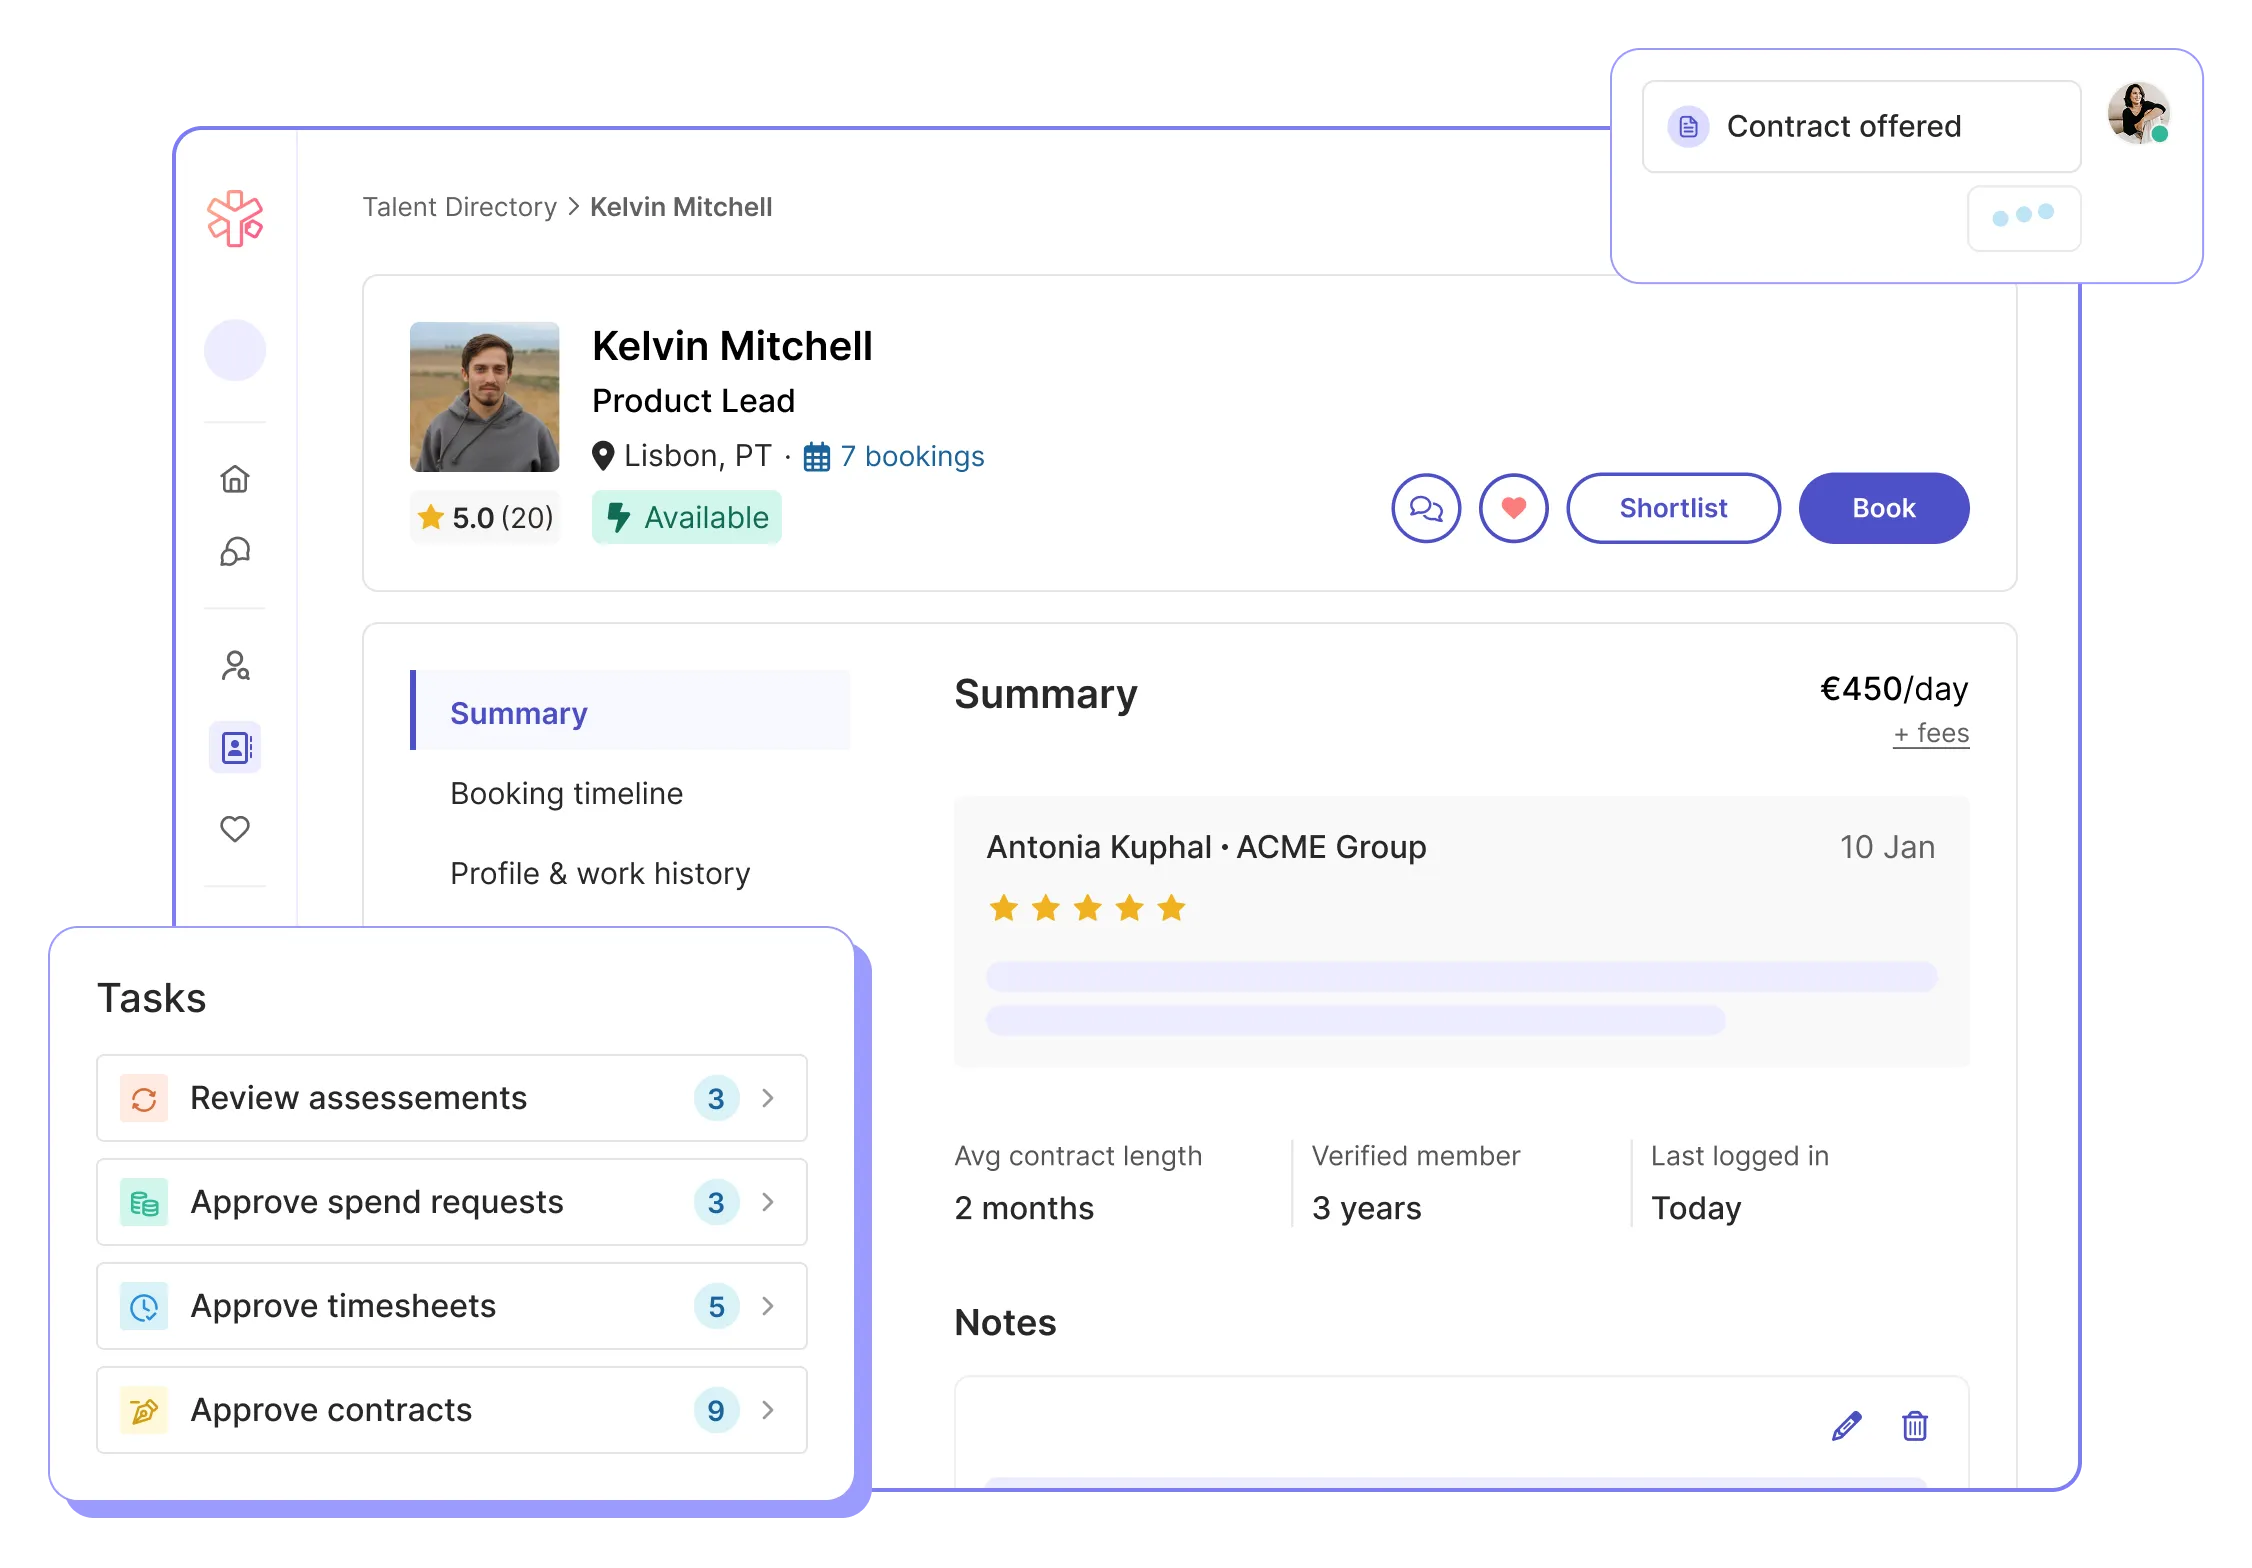Click the breadcrumb chevron after Talent Directory
Viewport: 2252px width, 1568px height.
coord(574,207)
